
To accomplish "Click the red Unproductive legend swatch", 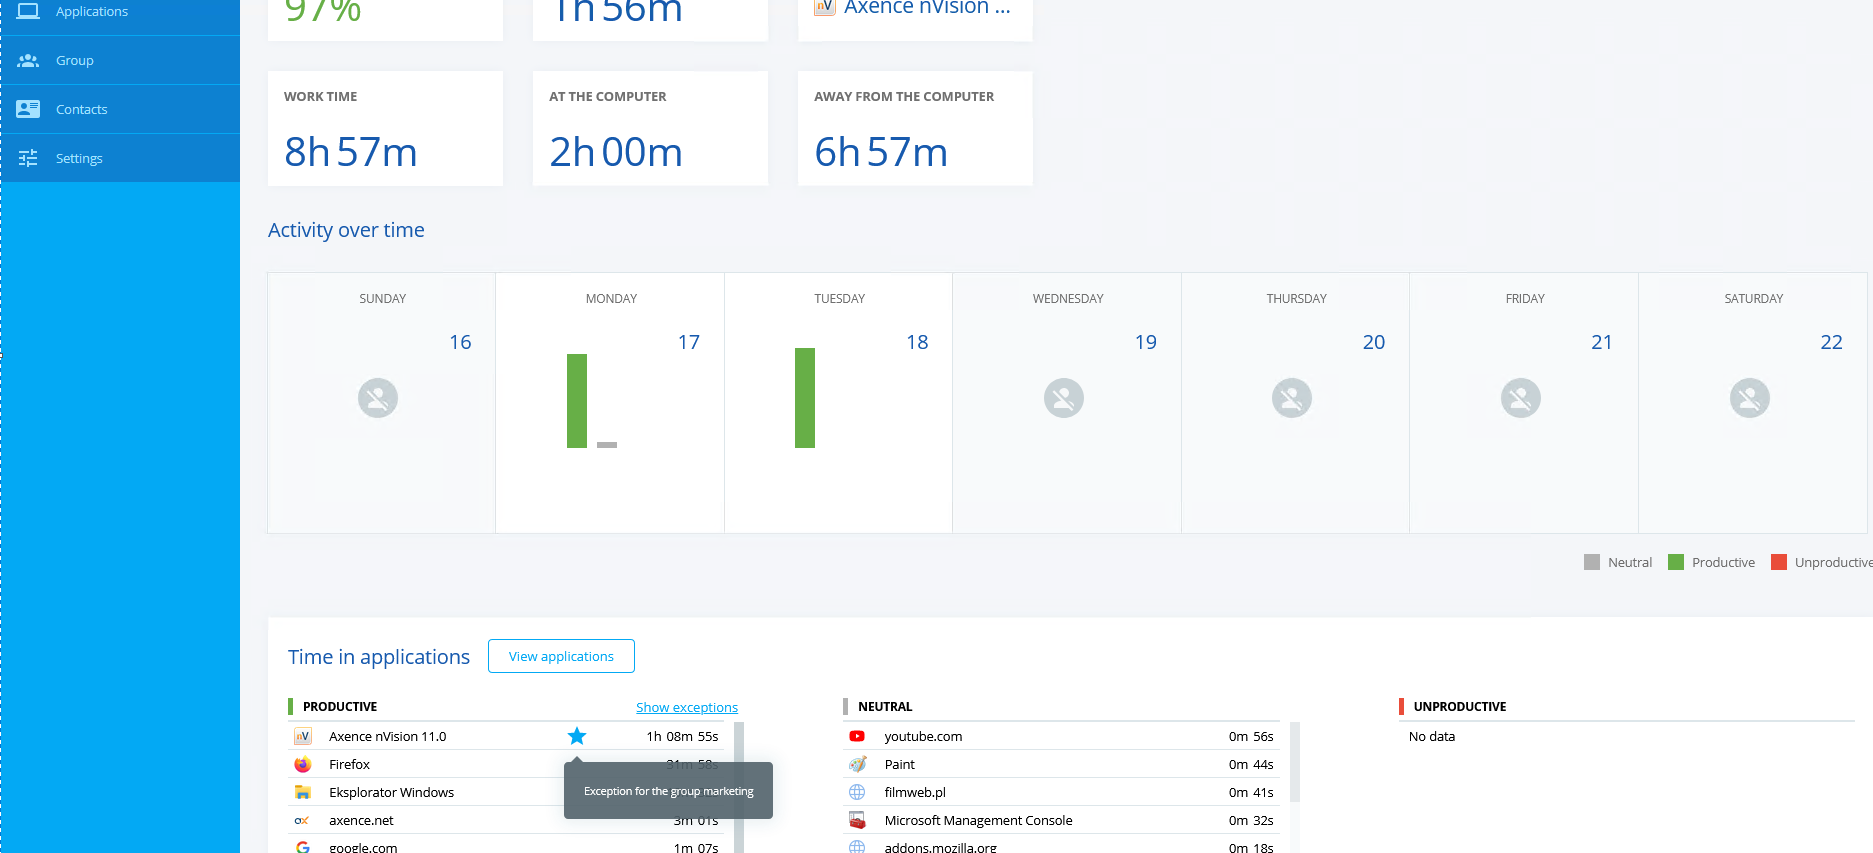I will coord(1779,563).
